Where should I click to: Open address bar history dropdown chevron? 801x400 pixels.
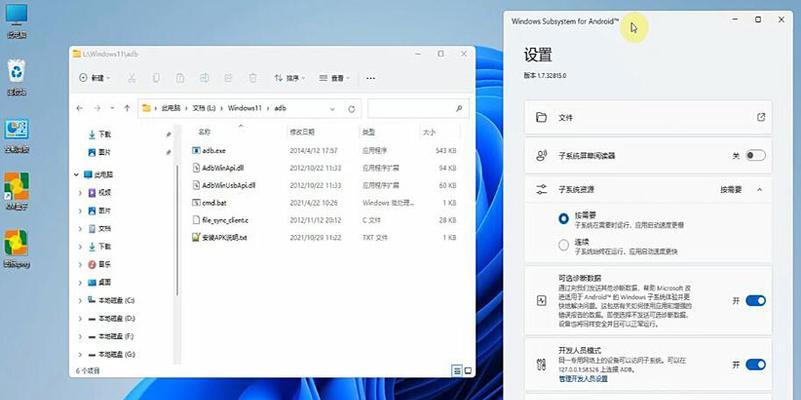(333, 109)
